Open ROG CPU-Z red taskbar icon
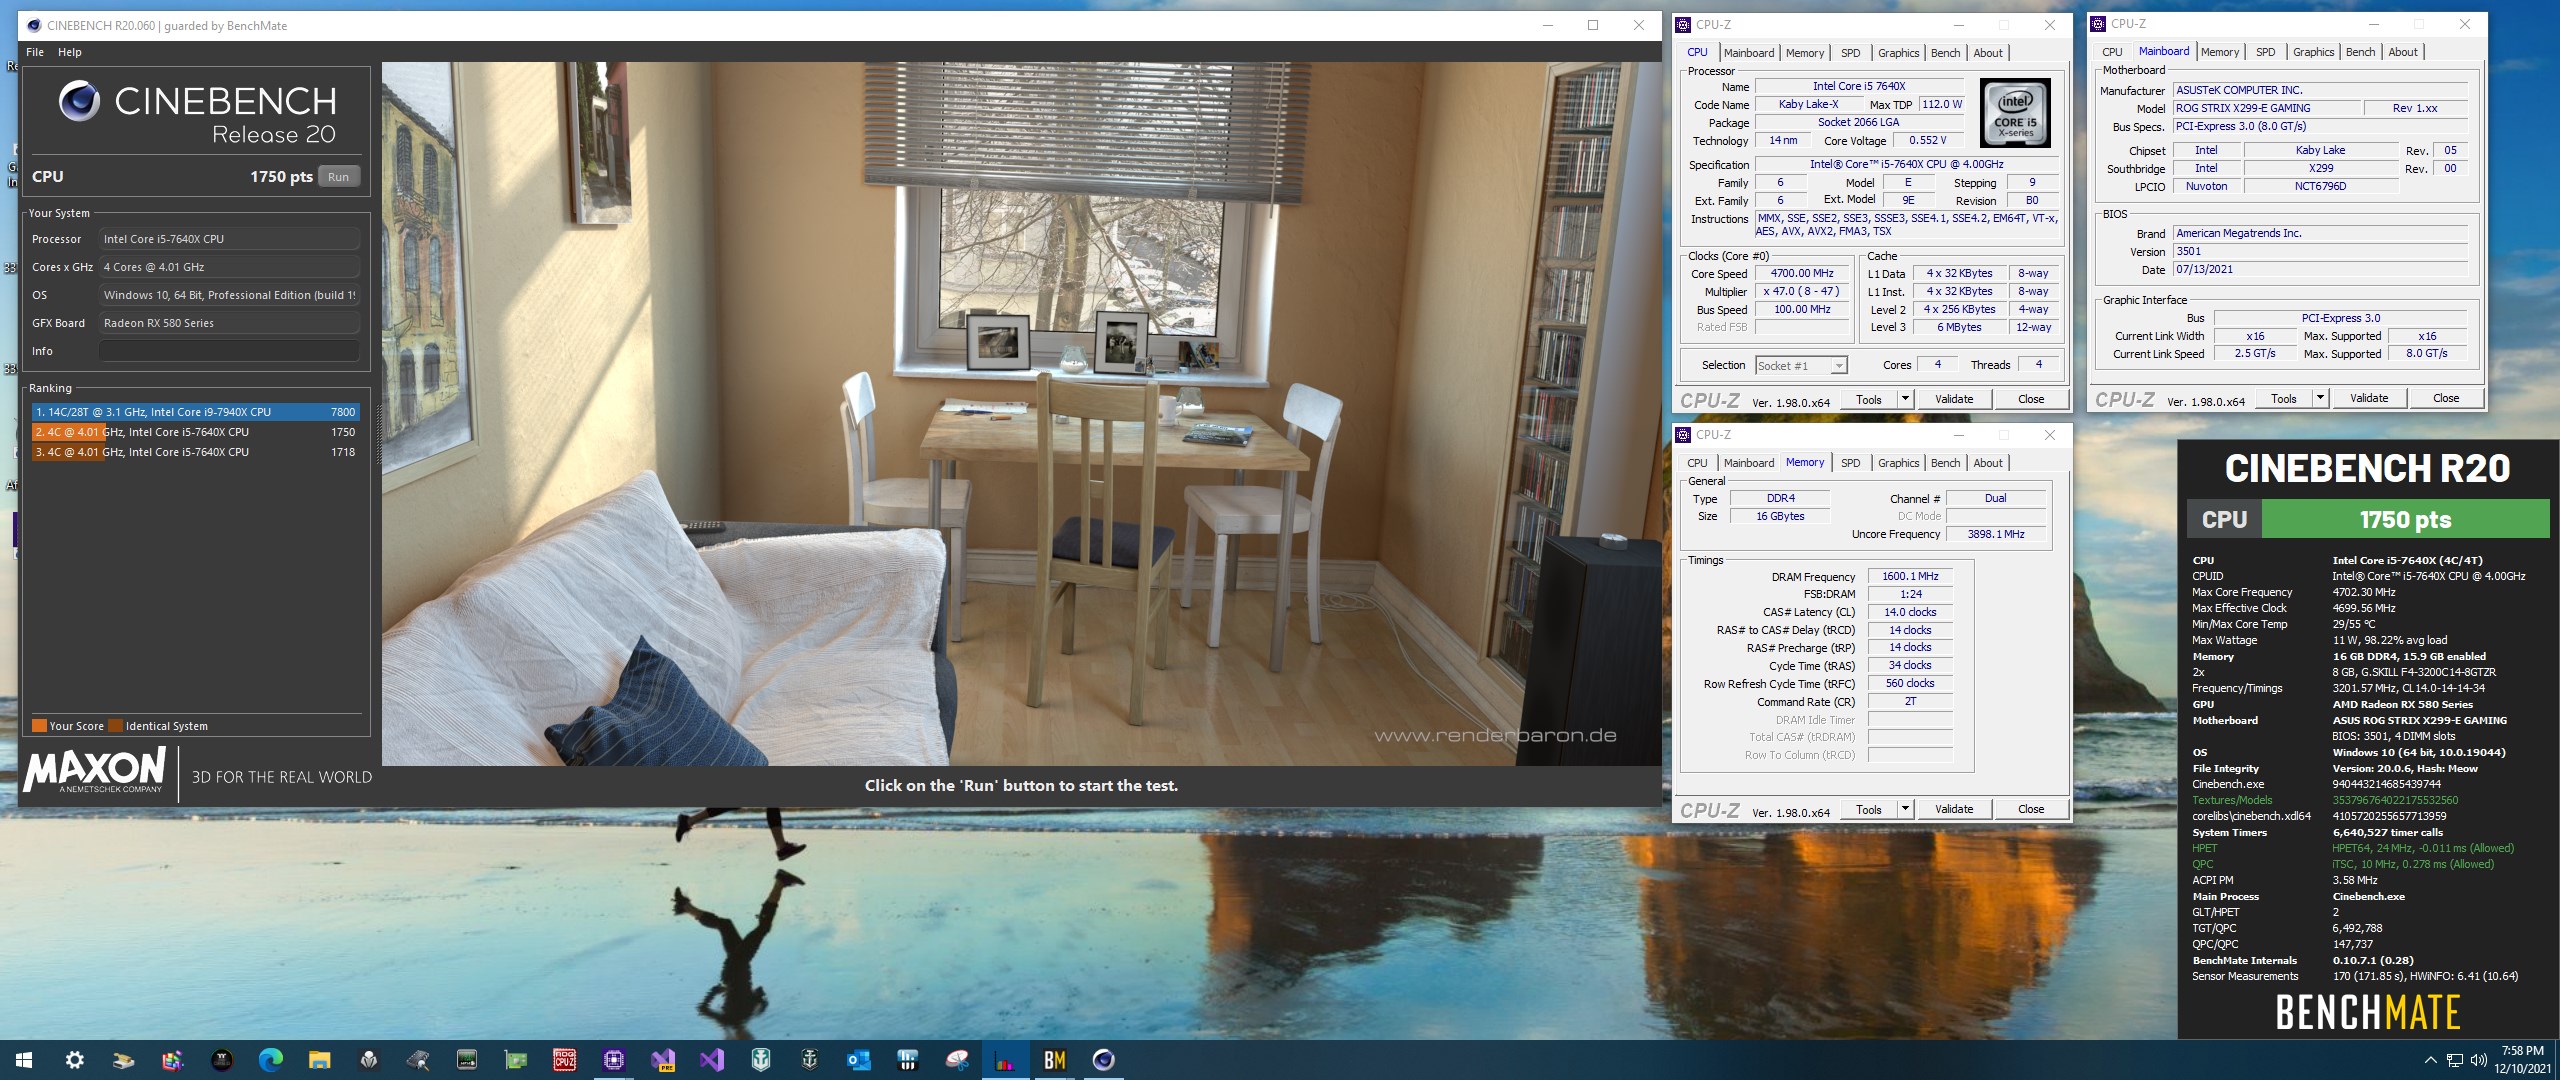The image size is (2560, 1080). click(x=564, y=1060)
